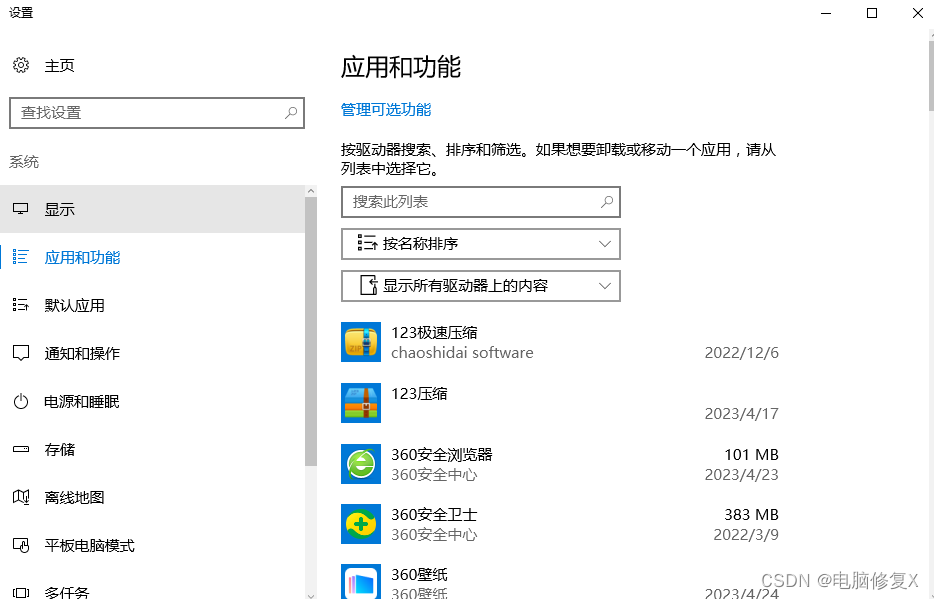Click the publisher chaoshidai software

tap(462, 352)
